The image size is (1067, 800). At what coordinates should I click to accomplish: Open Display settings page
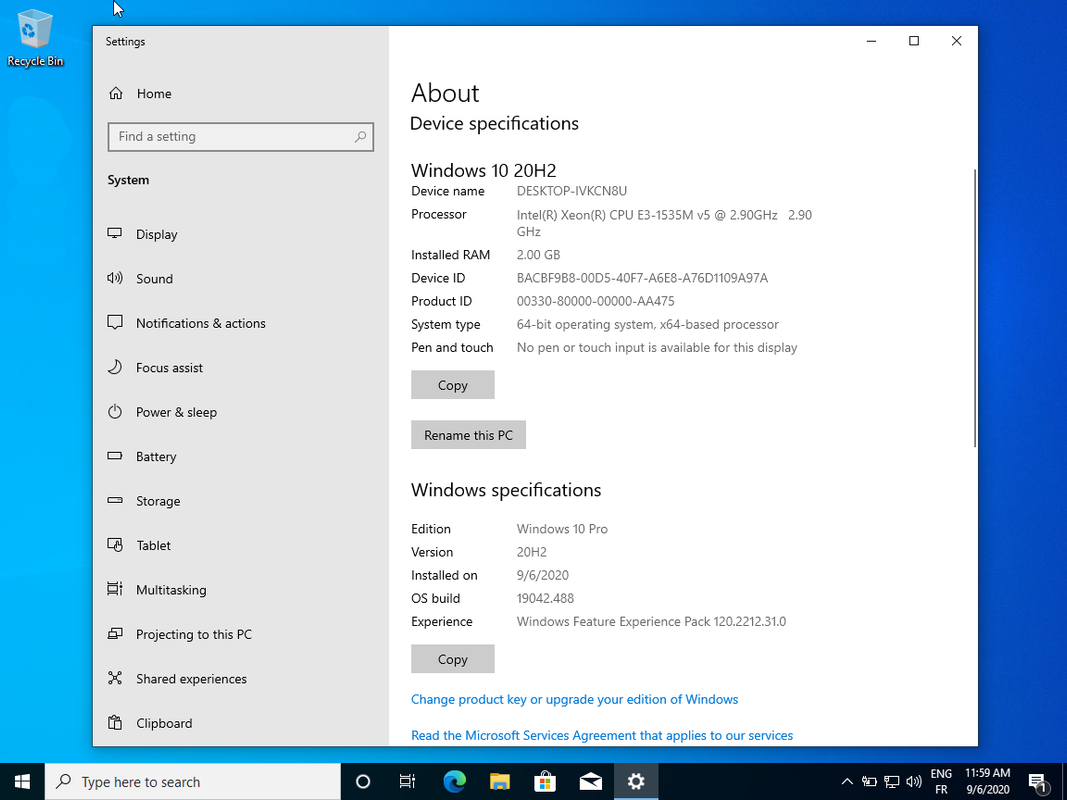point(240,234)
